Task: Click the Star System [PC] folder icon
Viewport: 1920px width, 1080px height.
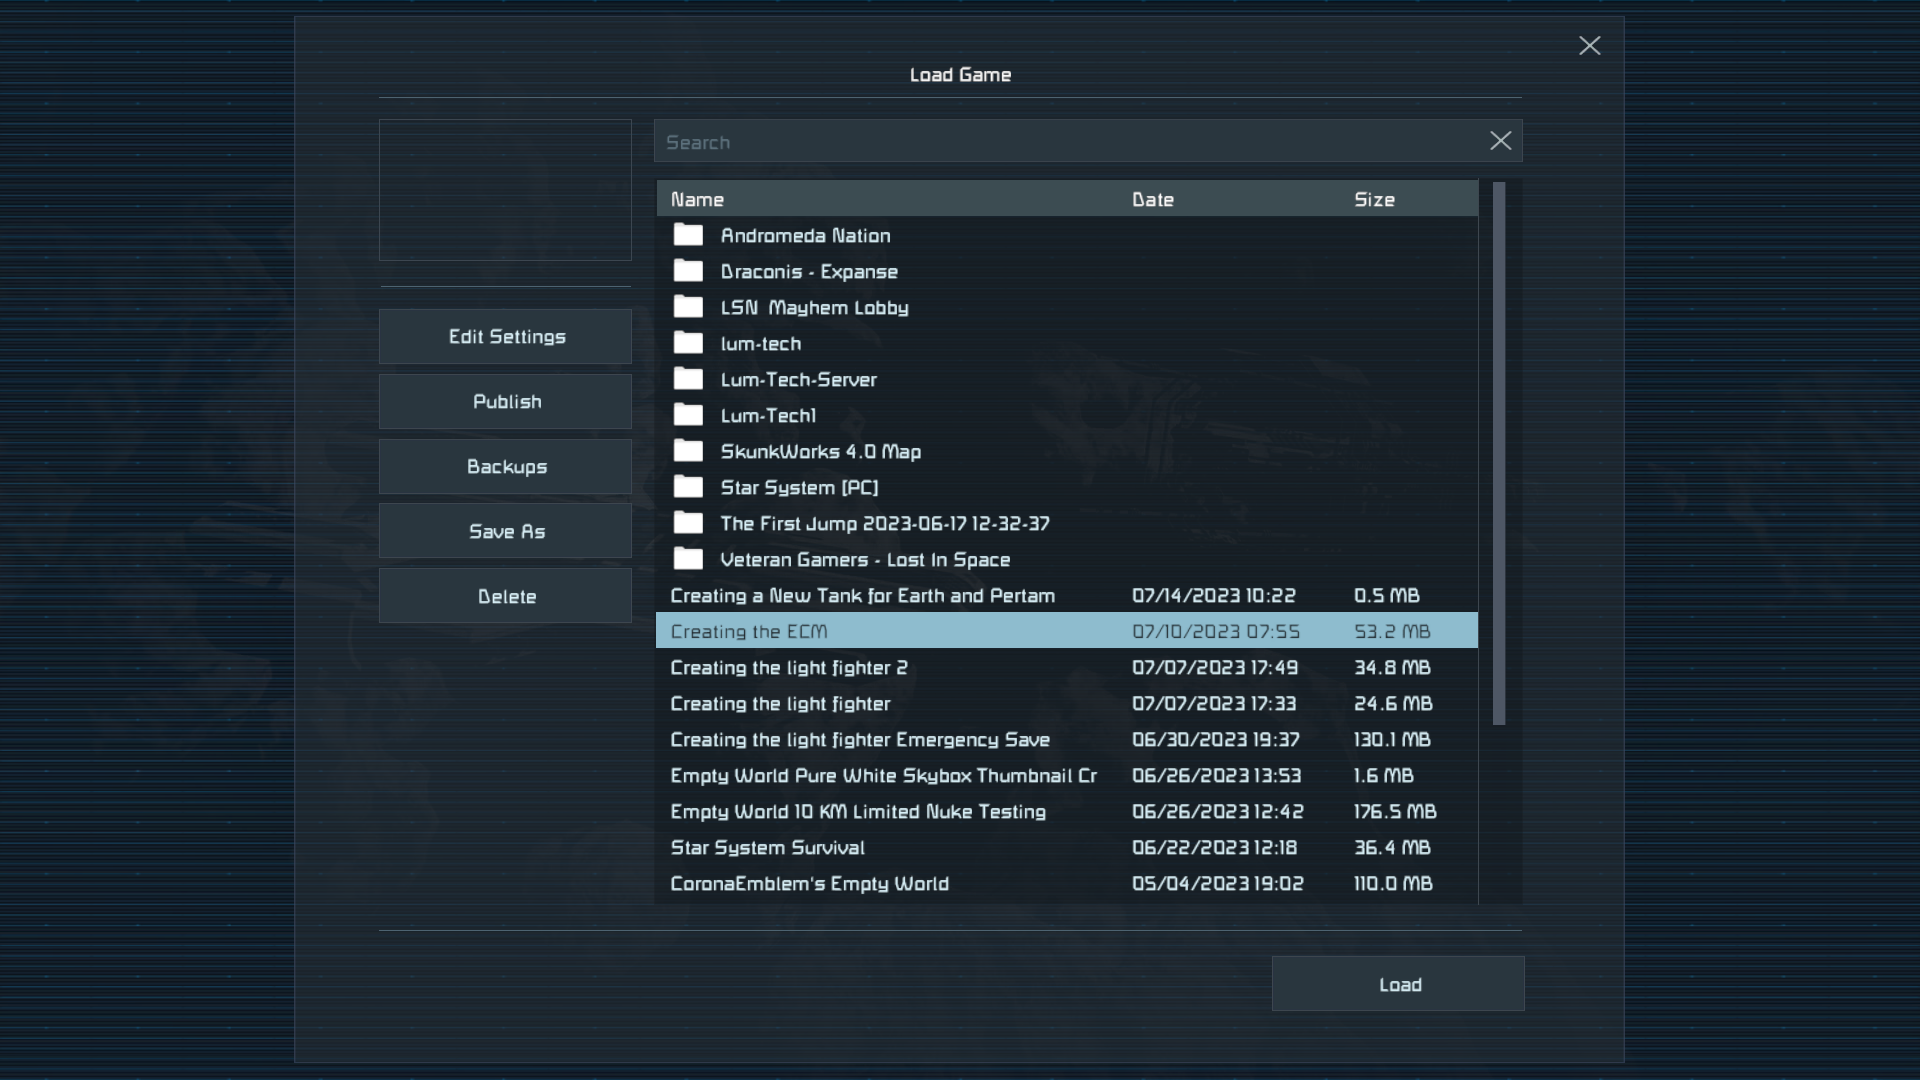Action: click(688, 487)
